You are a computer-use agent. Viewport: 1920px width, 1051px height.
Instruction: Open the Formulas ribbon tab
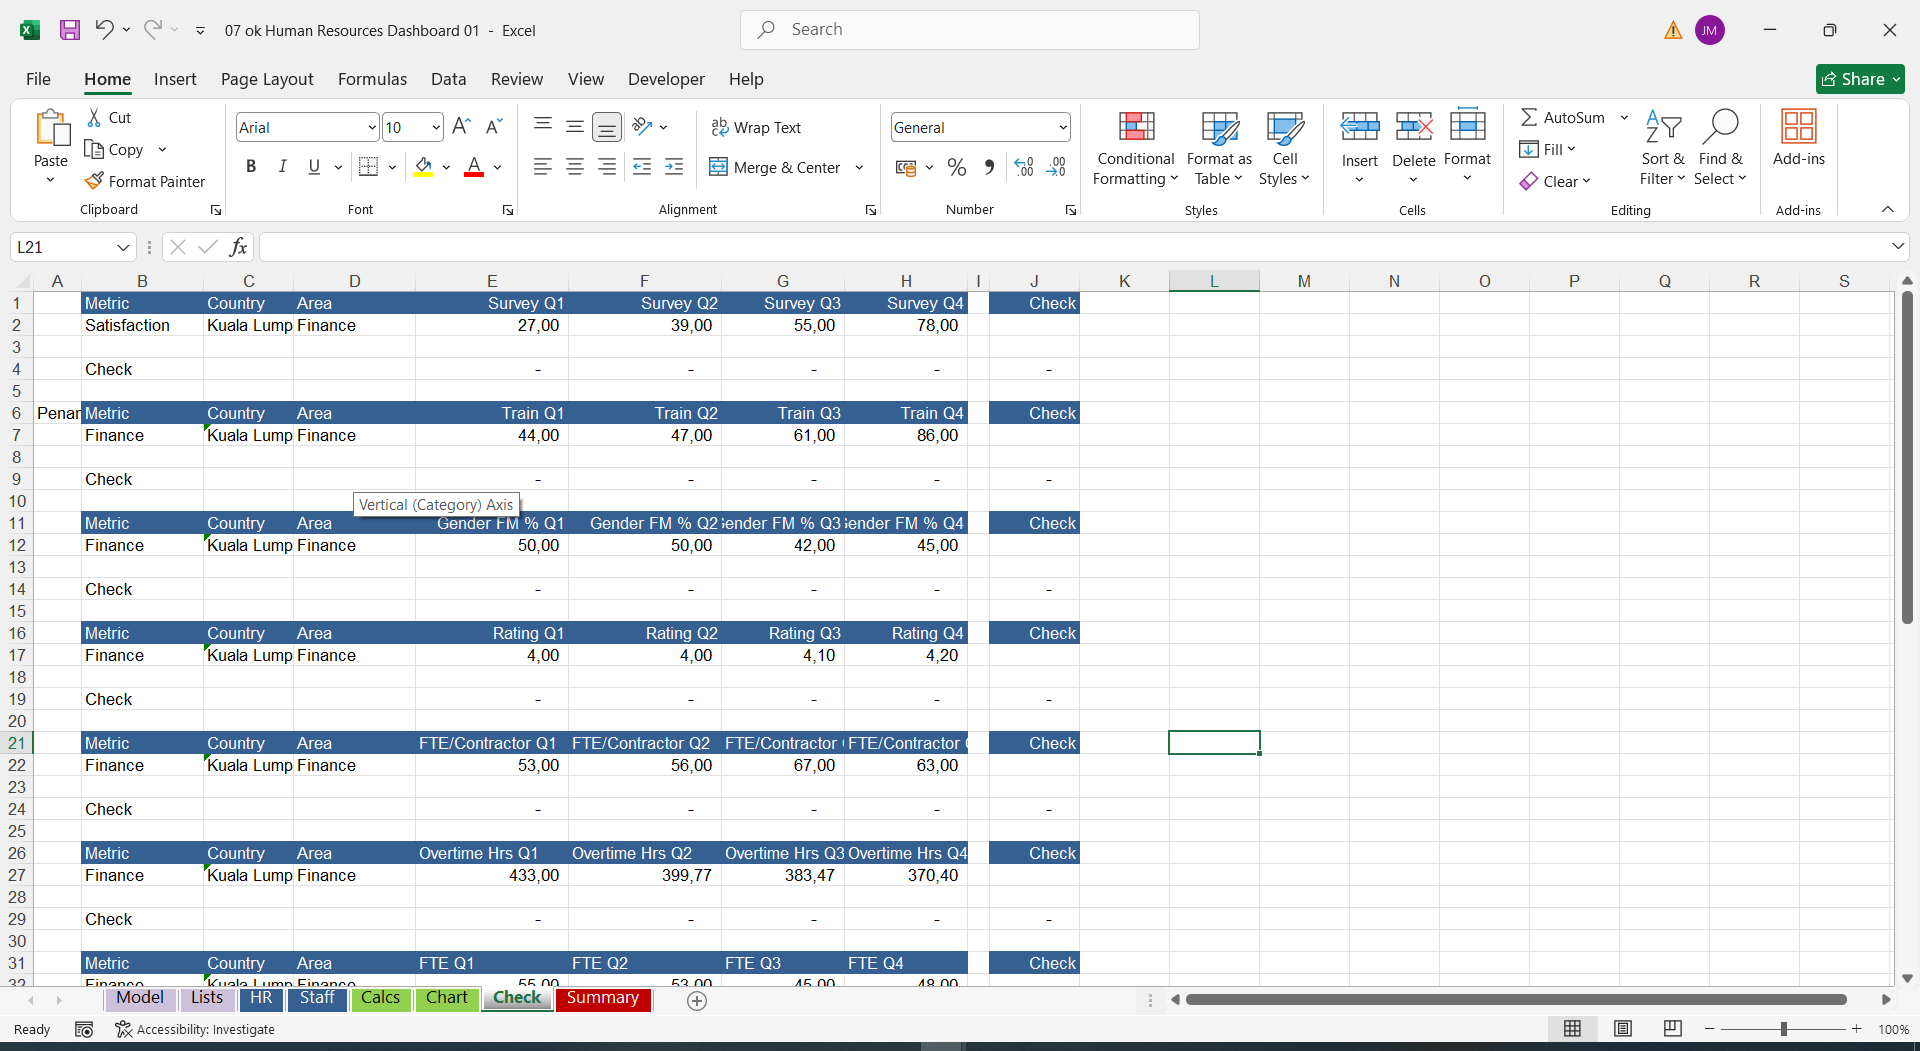tap(372, 79)
